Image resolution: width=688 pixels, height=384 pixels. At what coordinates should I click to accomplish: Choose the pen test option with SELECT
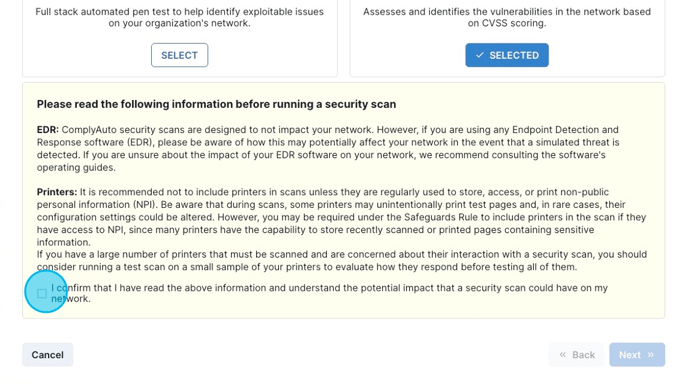pyautogui.click(x=179, y=55)
